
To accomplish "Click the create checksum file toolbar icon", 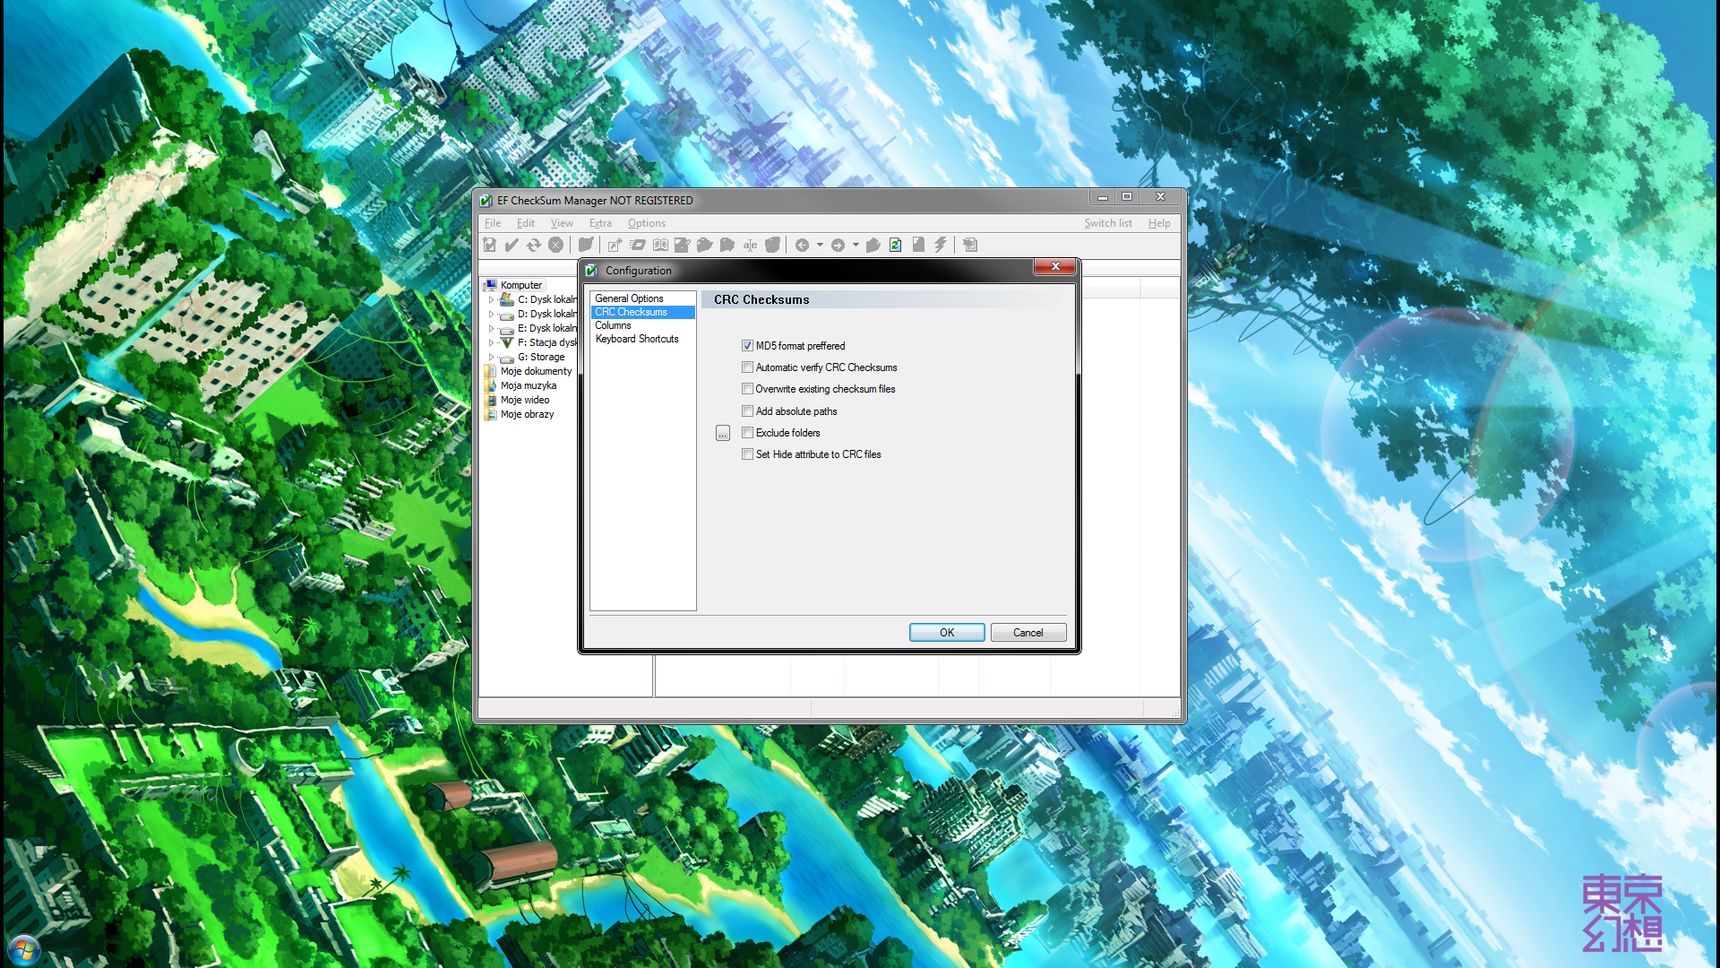I will click(490, 245).
